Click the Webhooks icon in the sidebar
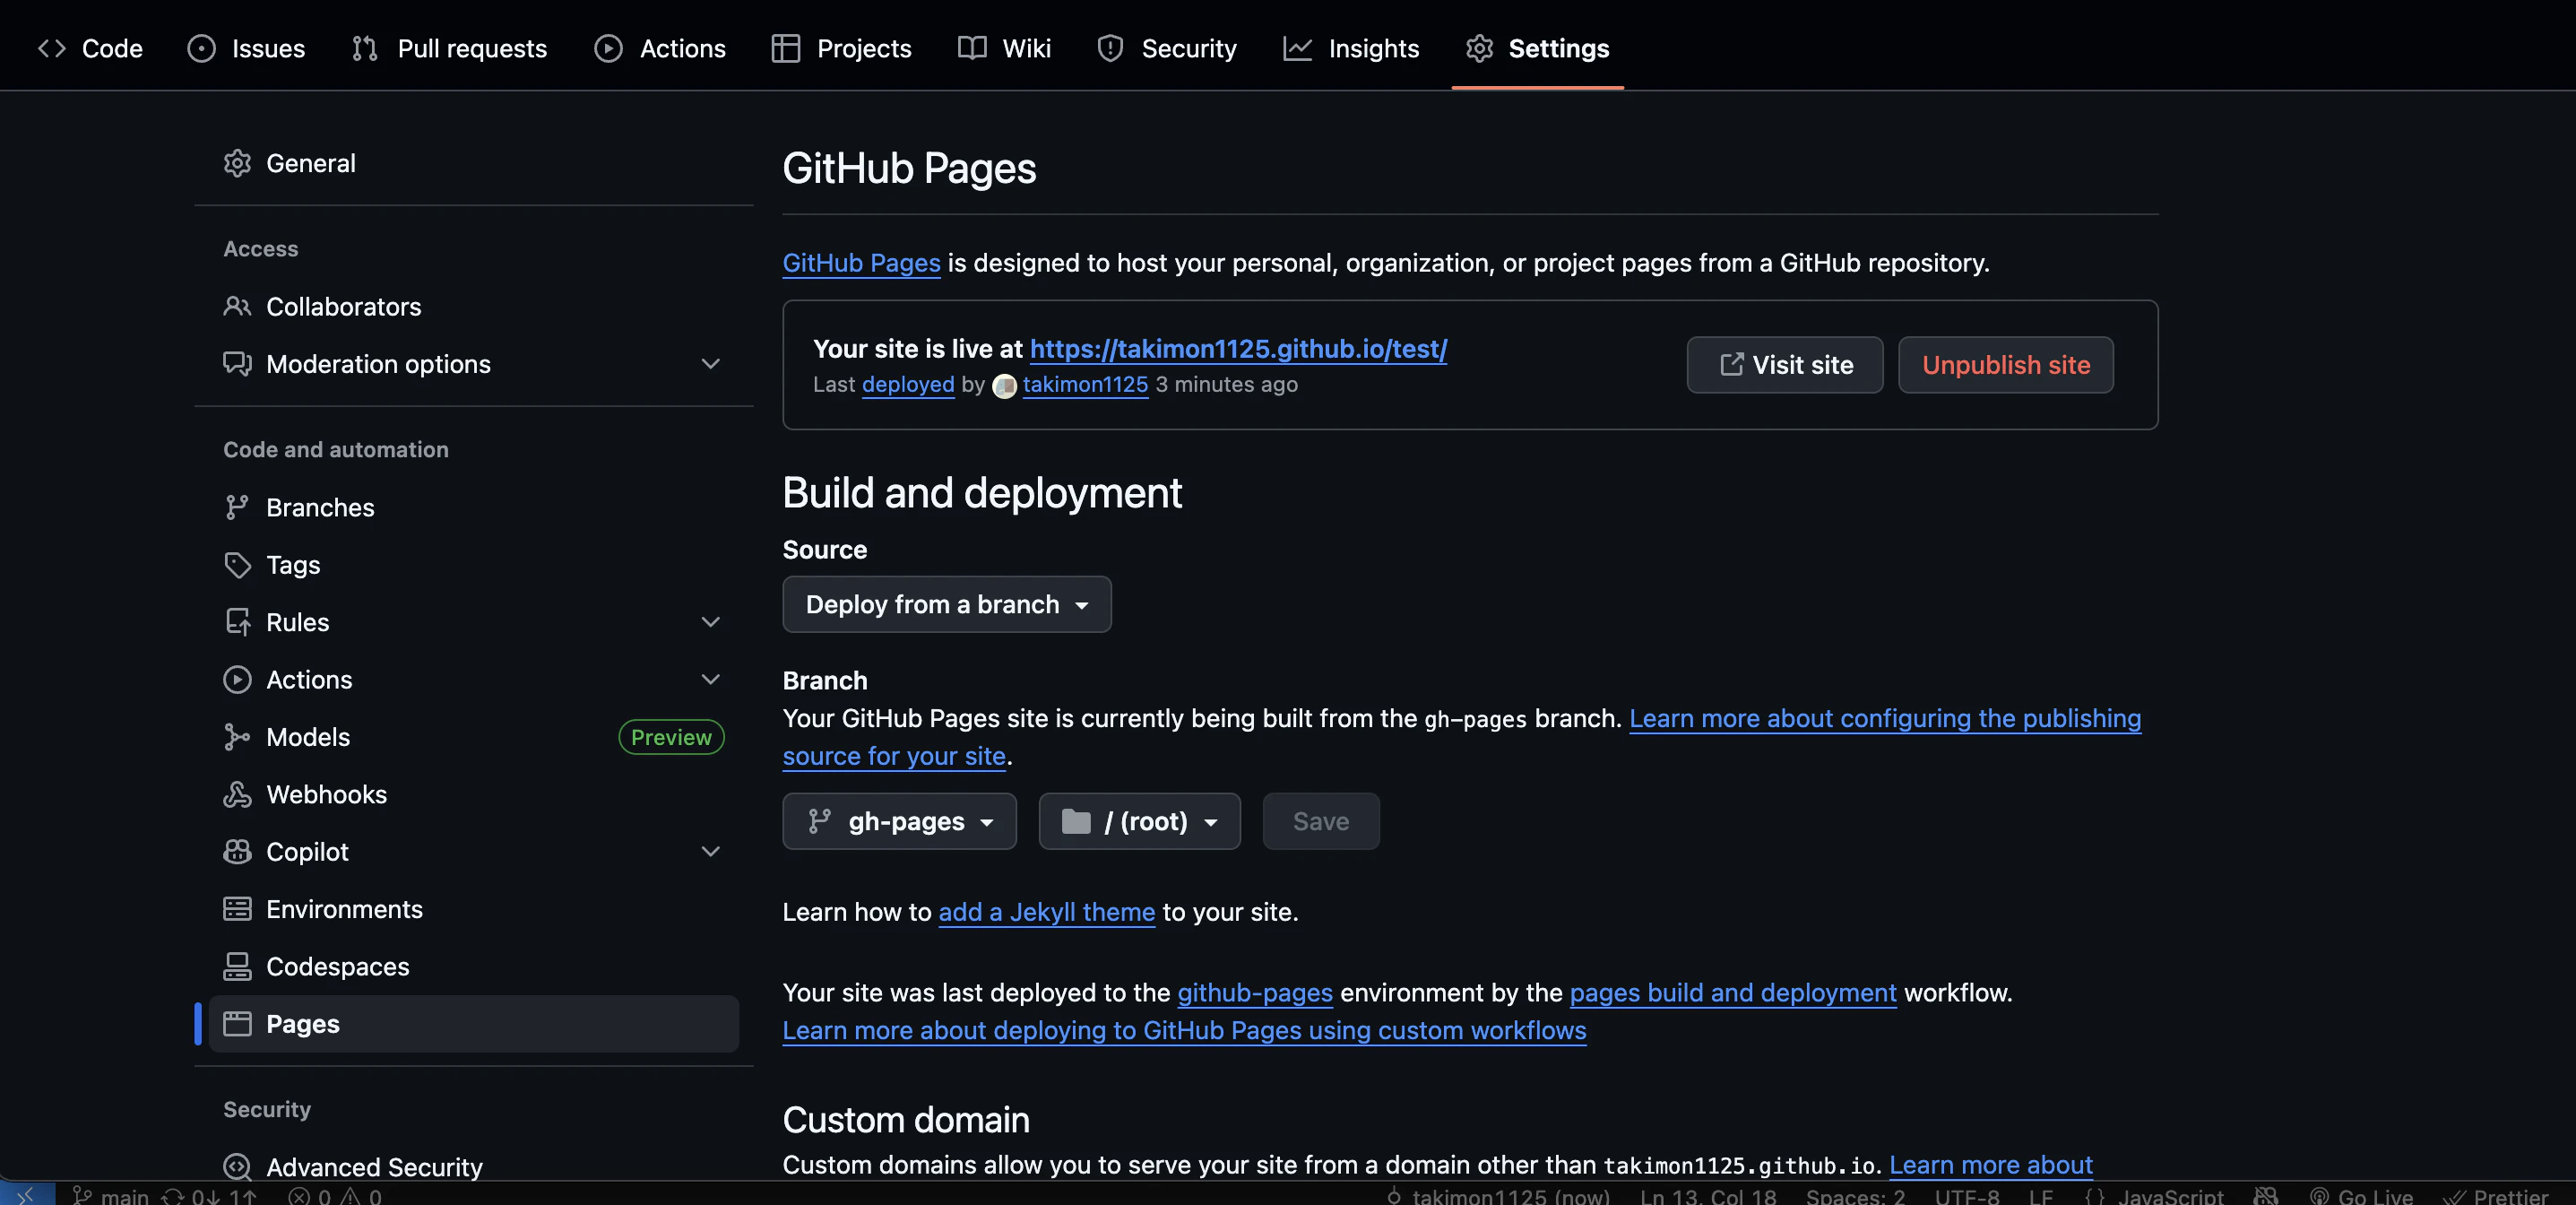The height and width of the screenshot is (1205, 2576). [x=237, y=794]
